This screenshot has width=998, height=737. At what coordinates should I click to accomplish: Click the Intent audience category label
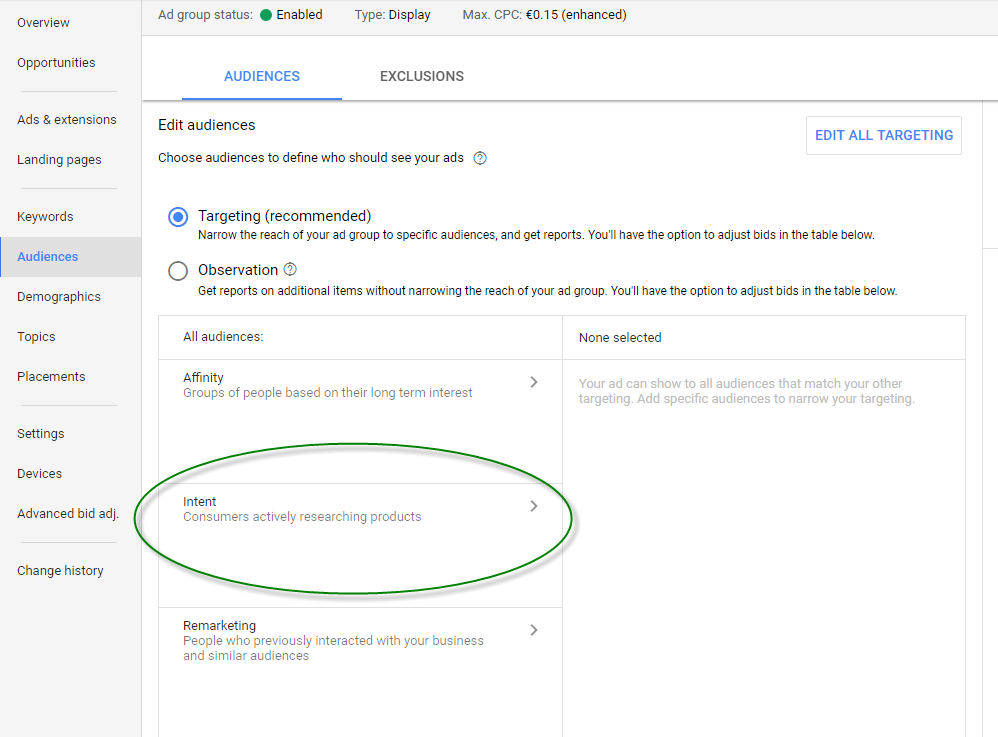(199, 502)
